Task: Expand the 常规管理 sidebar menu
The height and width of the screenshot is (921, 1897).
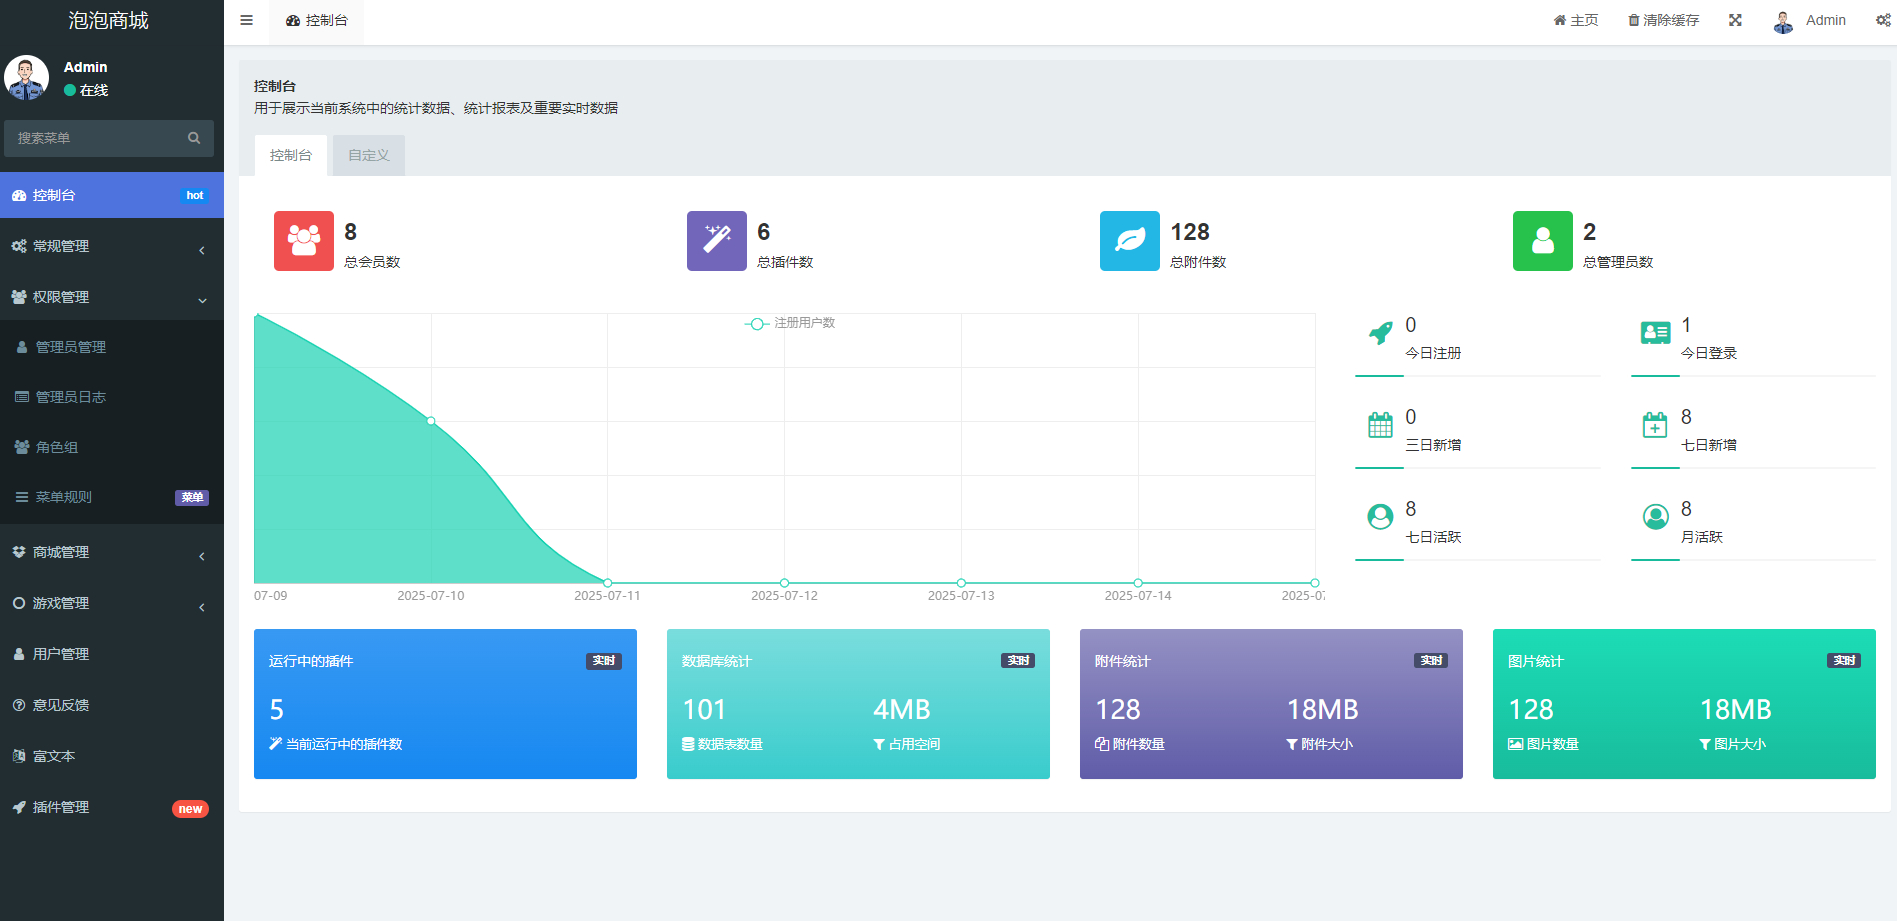Action: tap(112, 246)
